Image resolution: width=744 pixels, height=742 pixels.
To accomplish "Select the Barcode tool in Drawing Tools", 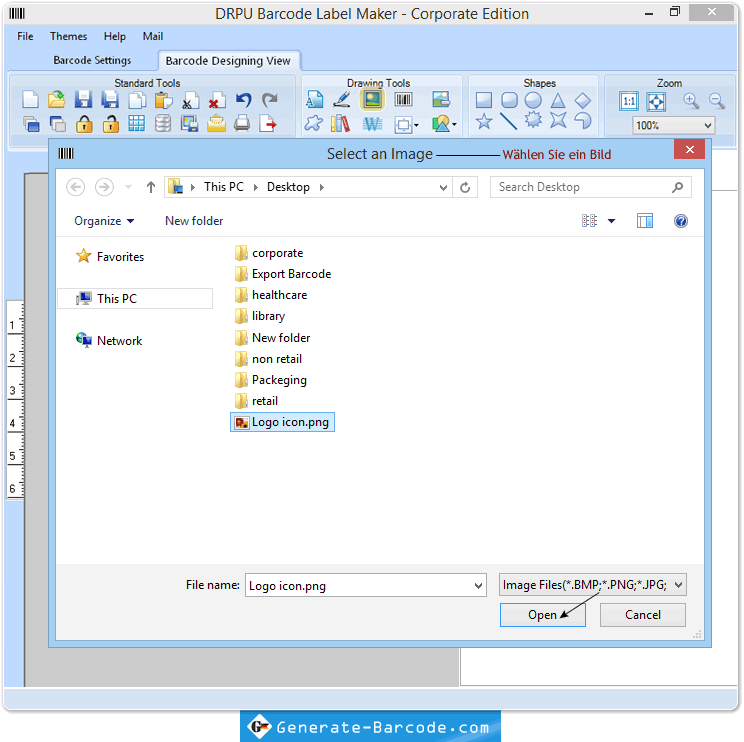I will click(404, 100).
